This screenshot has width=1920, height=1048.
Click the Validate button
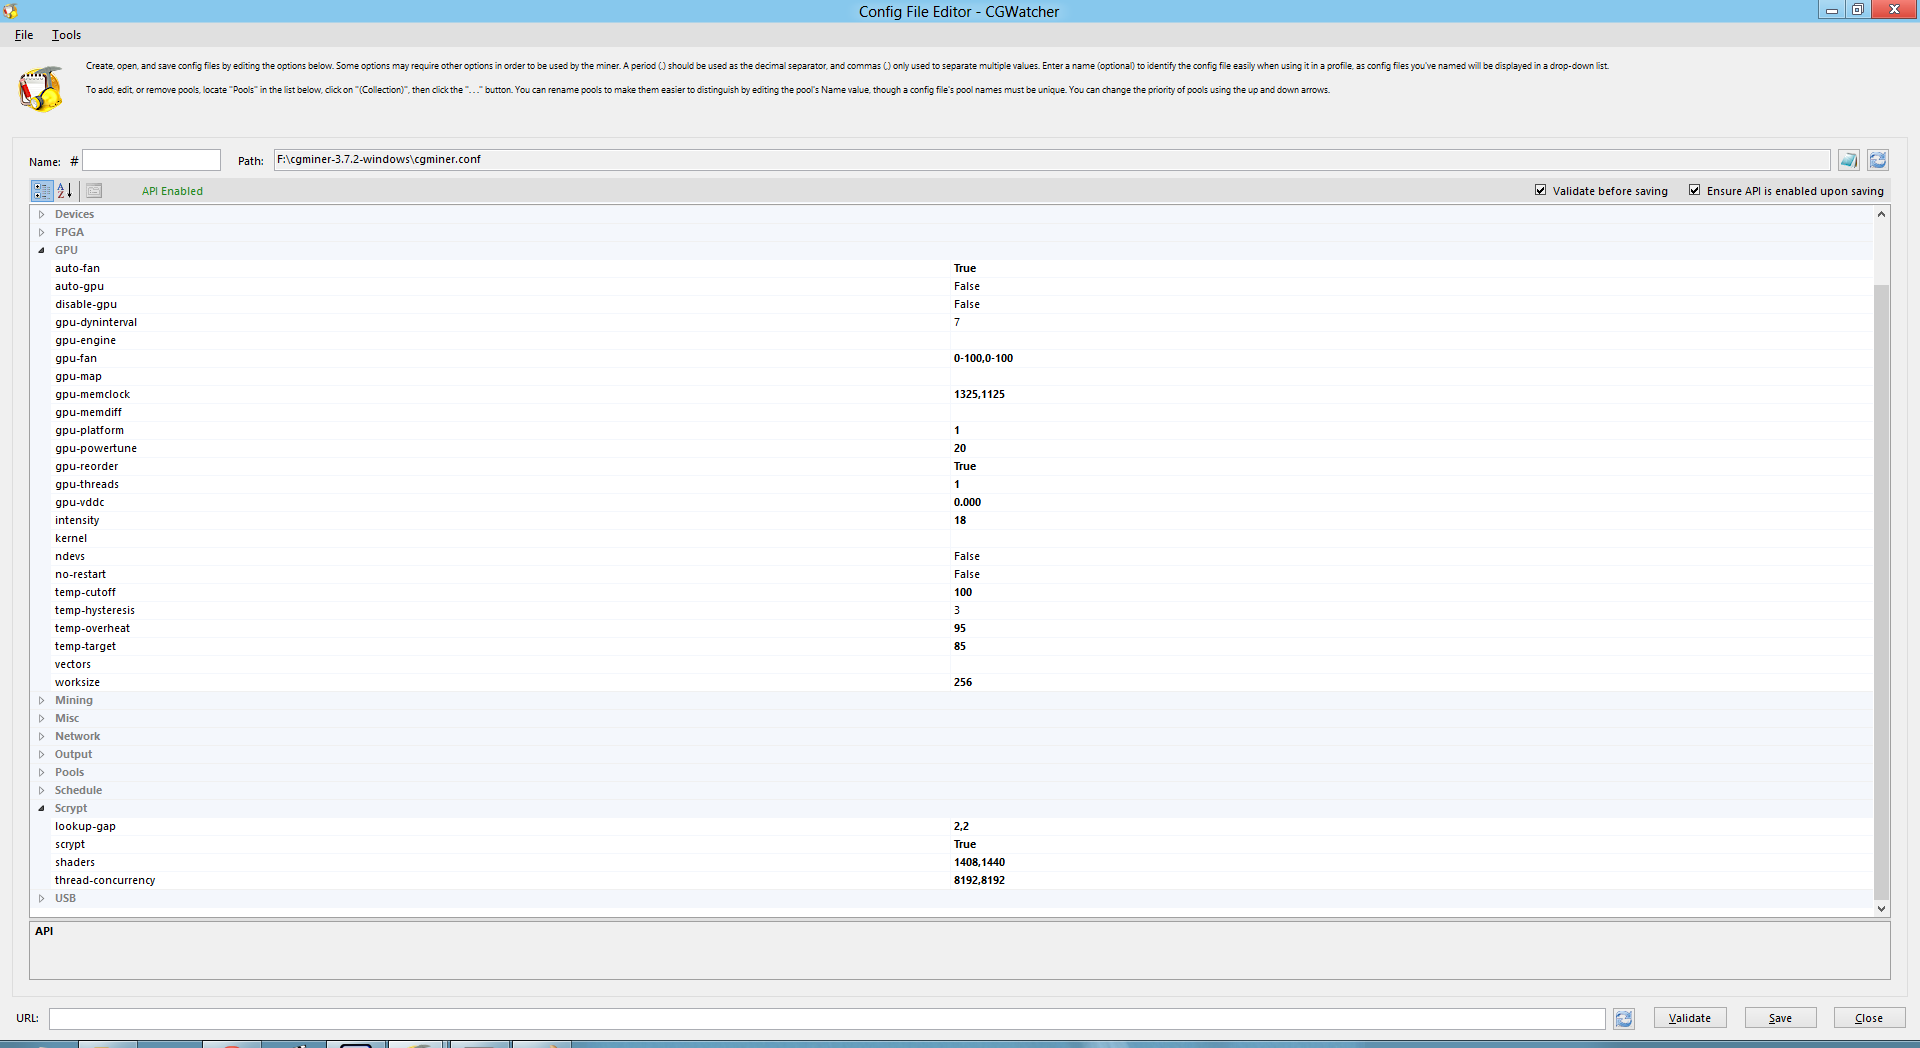[x=1690, y=1018]
